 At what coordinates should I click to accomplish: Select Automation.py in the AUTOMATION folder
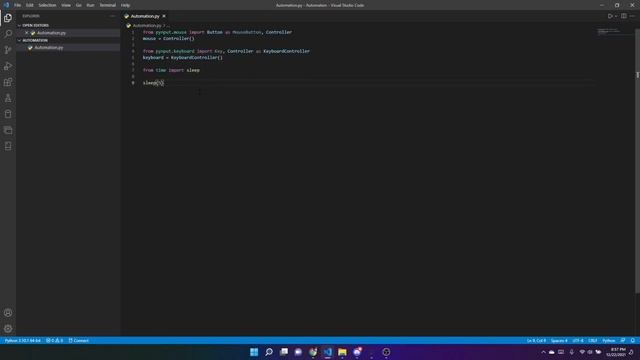pyautogui.click(x=49, y=48)
